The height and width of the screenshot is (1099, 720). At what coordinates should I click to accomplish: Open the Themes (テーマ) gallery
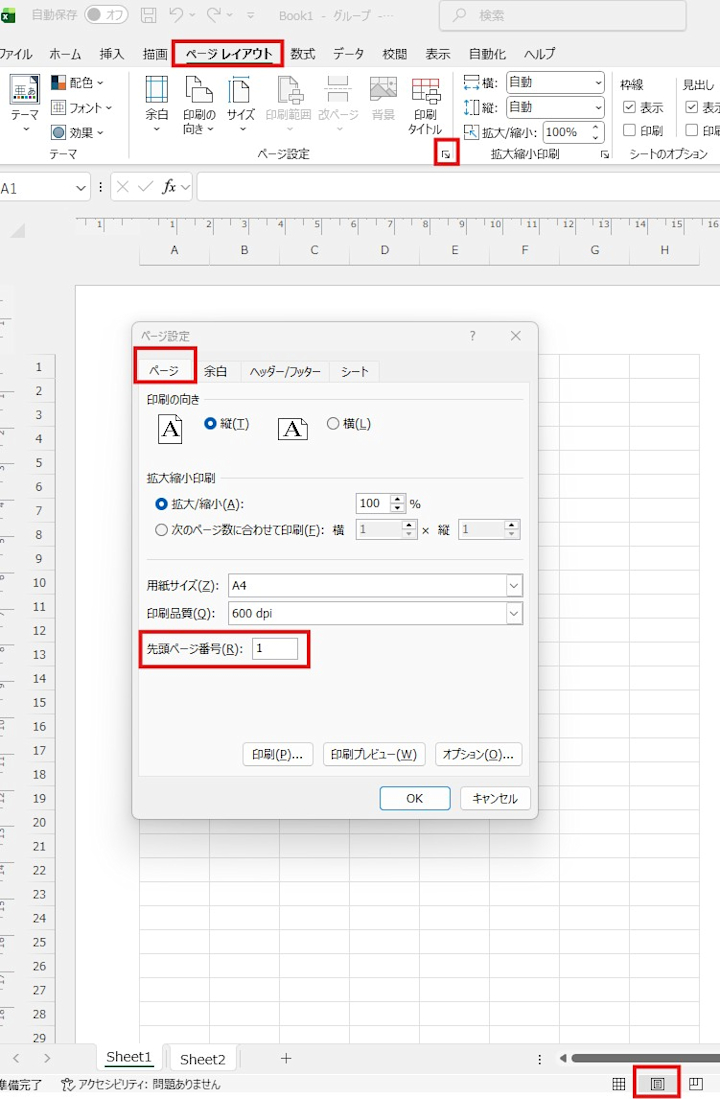tap(25, 104)
